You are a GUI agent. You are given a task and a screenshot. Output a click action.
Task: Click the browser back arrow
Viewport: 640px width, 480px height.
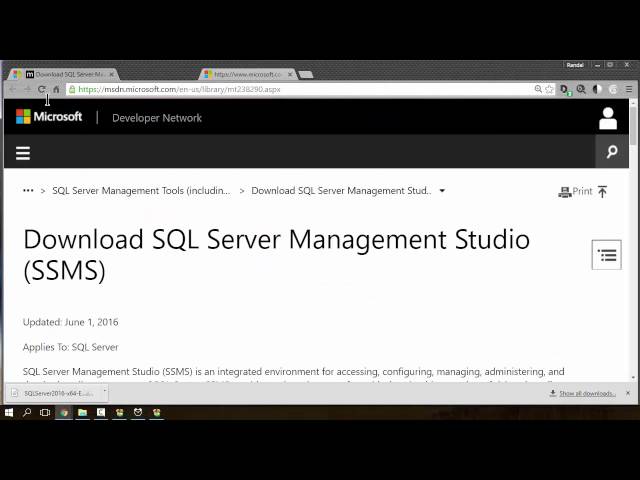point(13,89)
